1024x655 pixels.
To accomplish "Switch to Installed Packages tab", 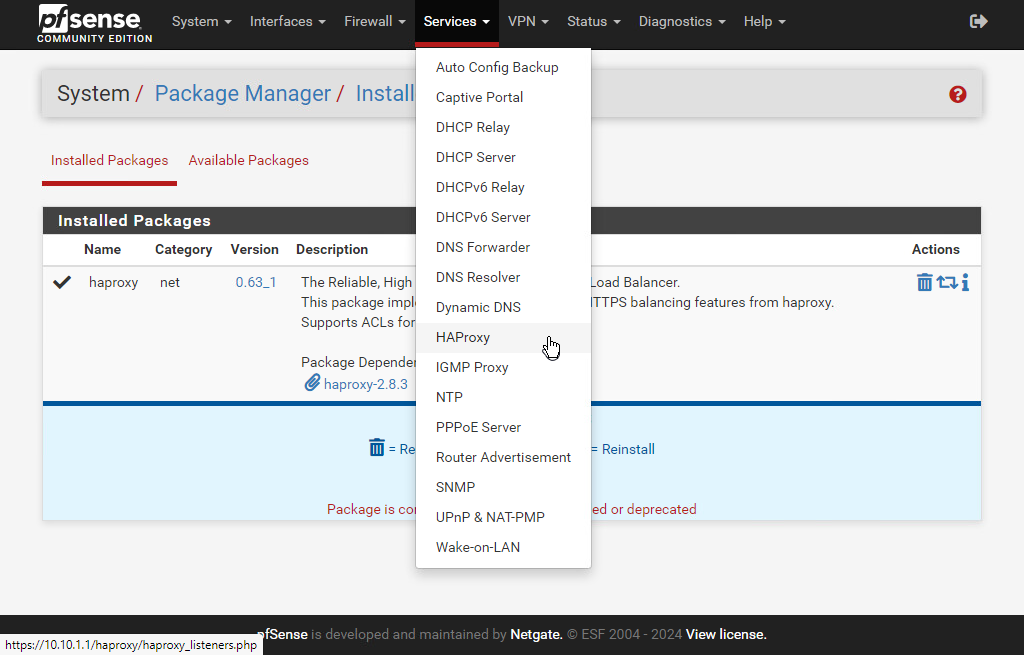I will pyautogui.click(x=110, y=161).
